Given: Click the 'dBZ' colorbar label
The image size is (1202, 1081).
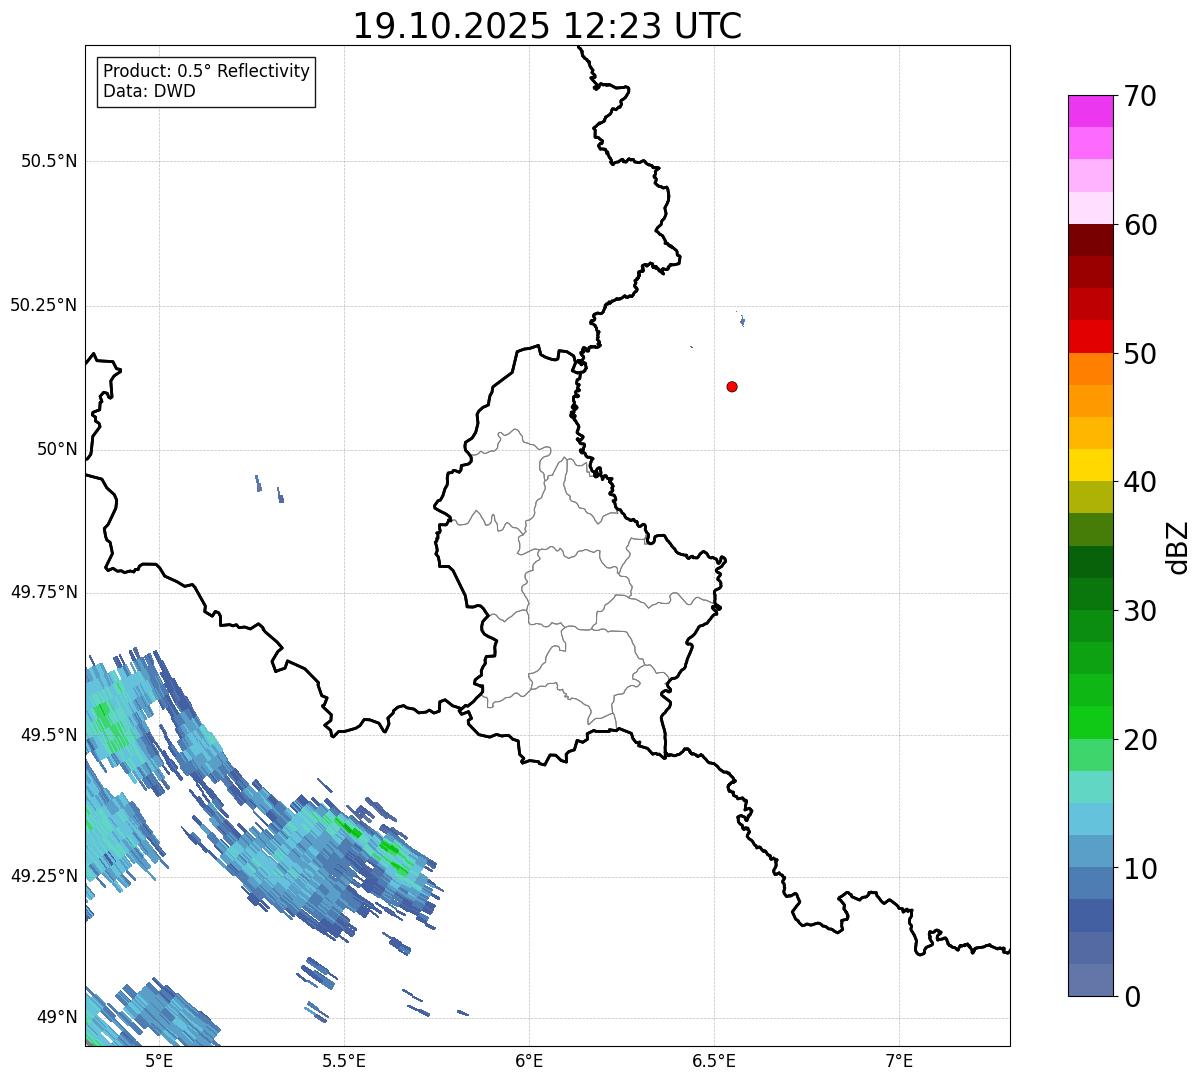Looking at the screenshot, I should coord(1177,546).
